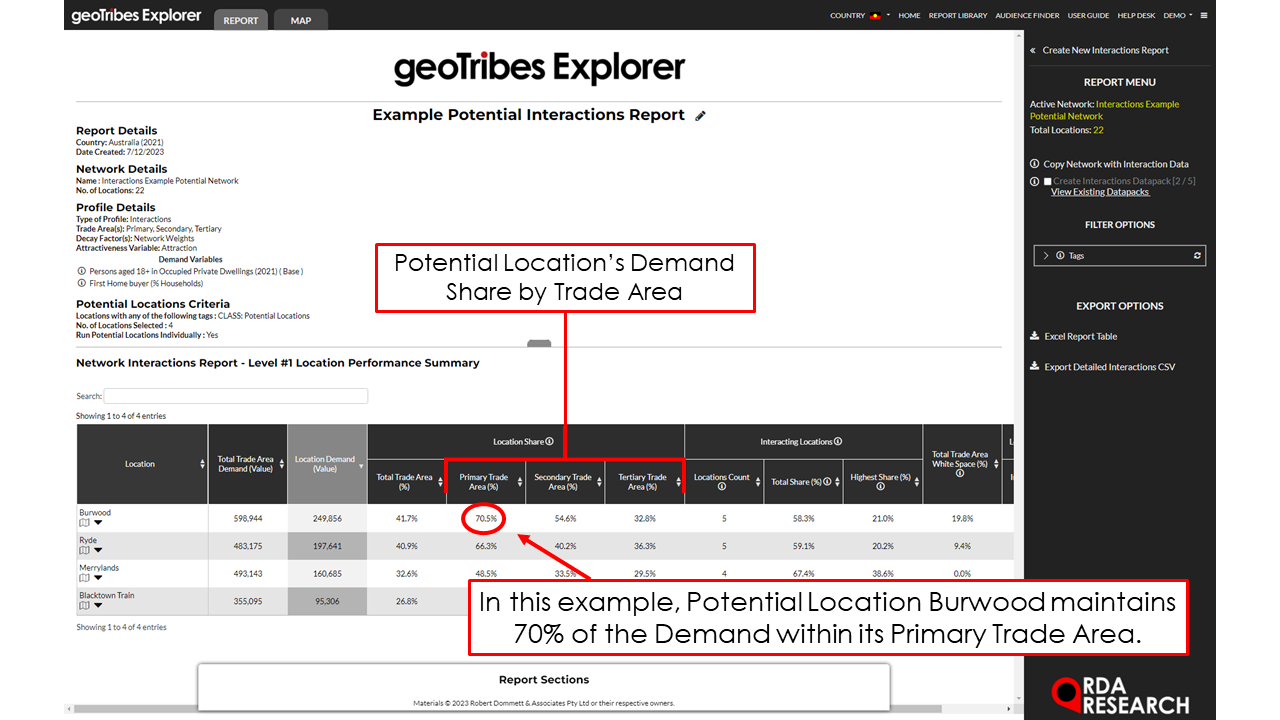
Task: Open REPORT LIBRARY in the top navigation
Action: 958,16
